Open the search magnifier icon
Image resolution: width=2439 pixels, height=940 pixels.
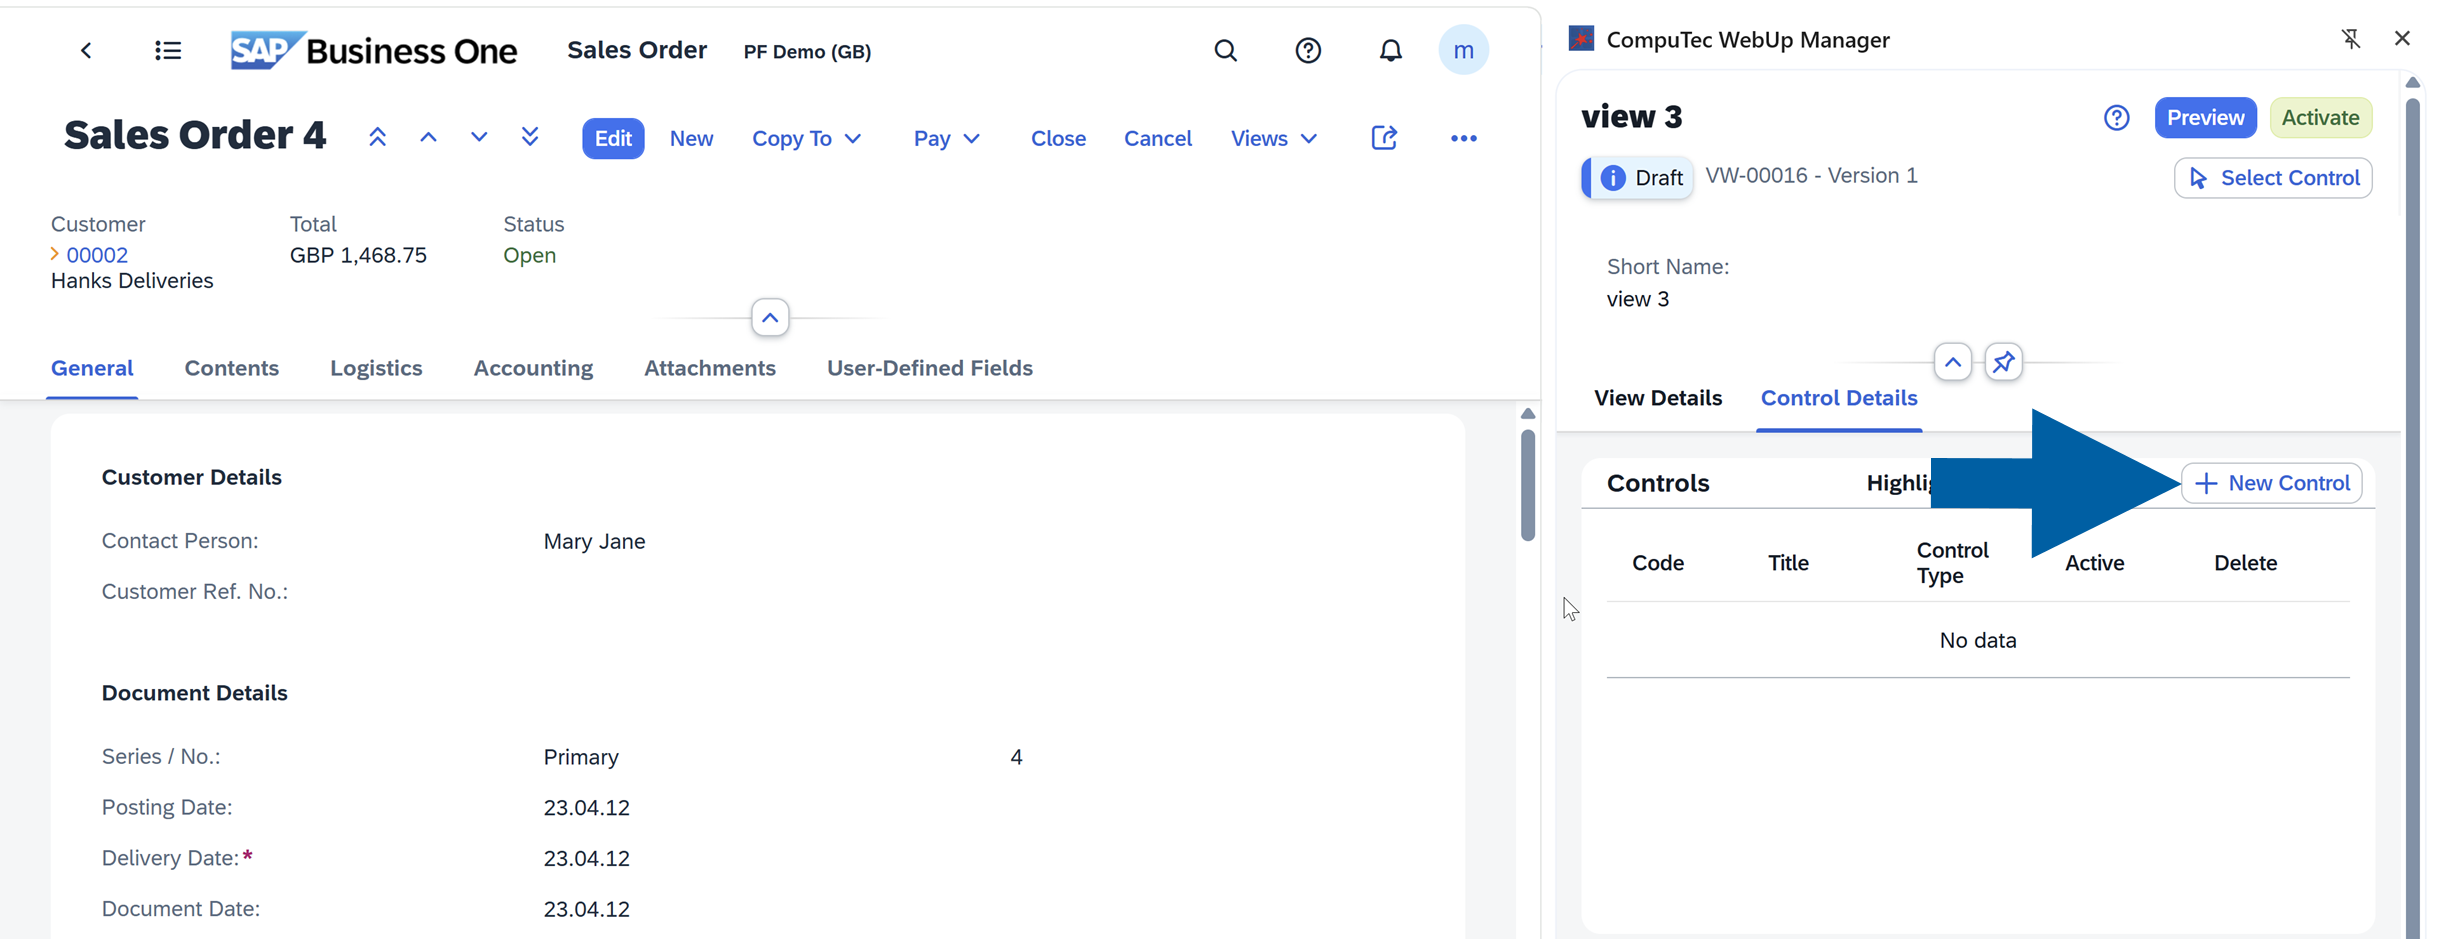(1225, 50)
